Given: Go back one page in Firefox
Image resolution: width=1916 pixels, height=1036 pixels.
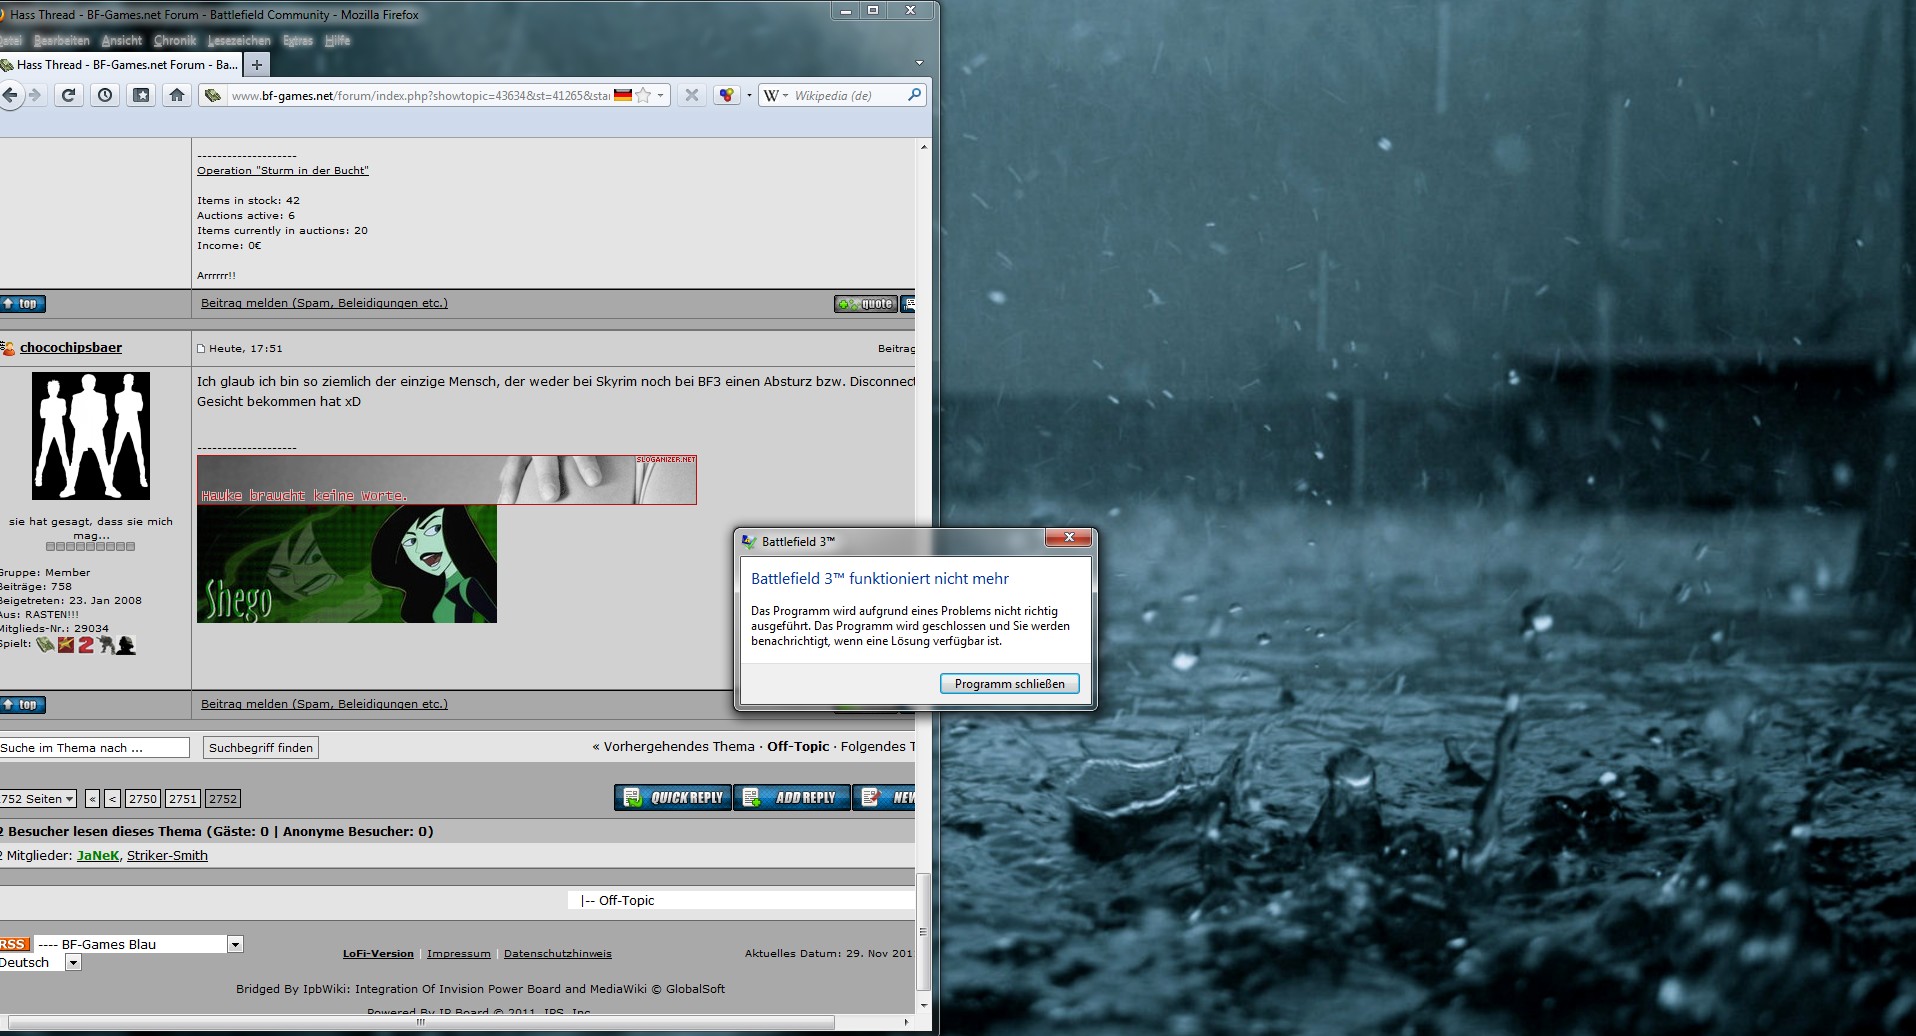Looking at the screenshot, I should pyautogui.click(x=10, y=95).
